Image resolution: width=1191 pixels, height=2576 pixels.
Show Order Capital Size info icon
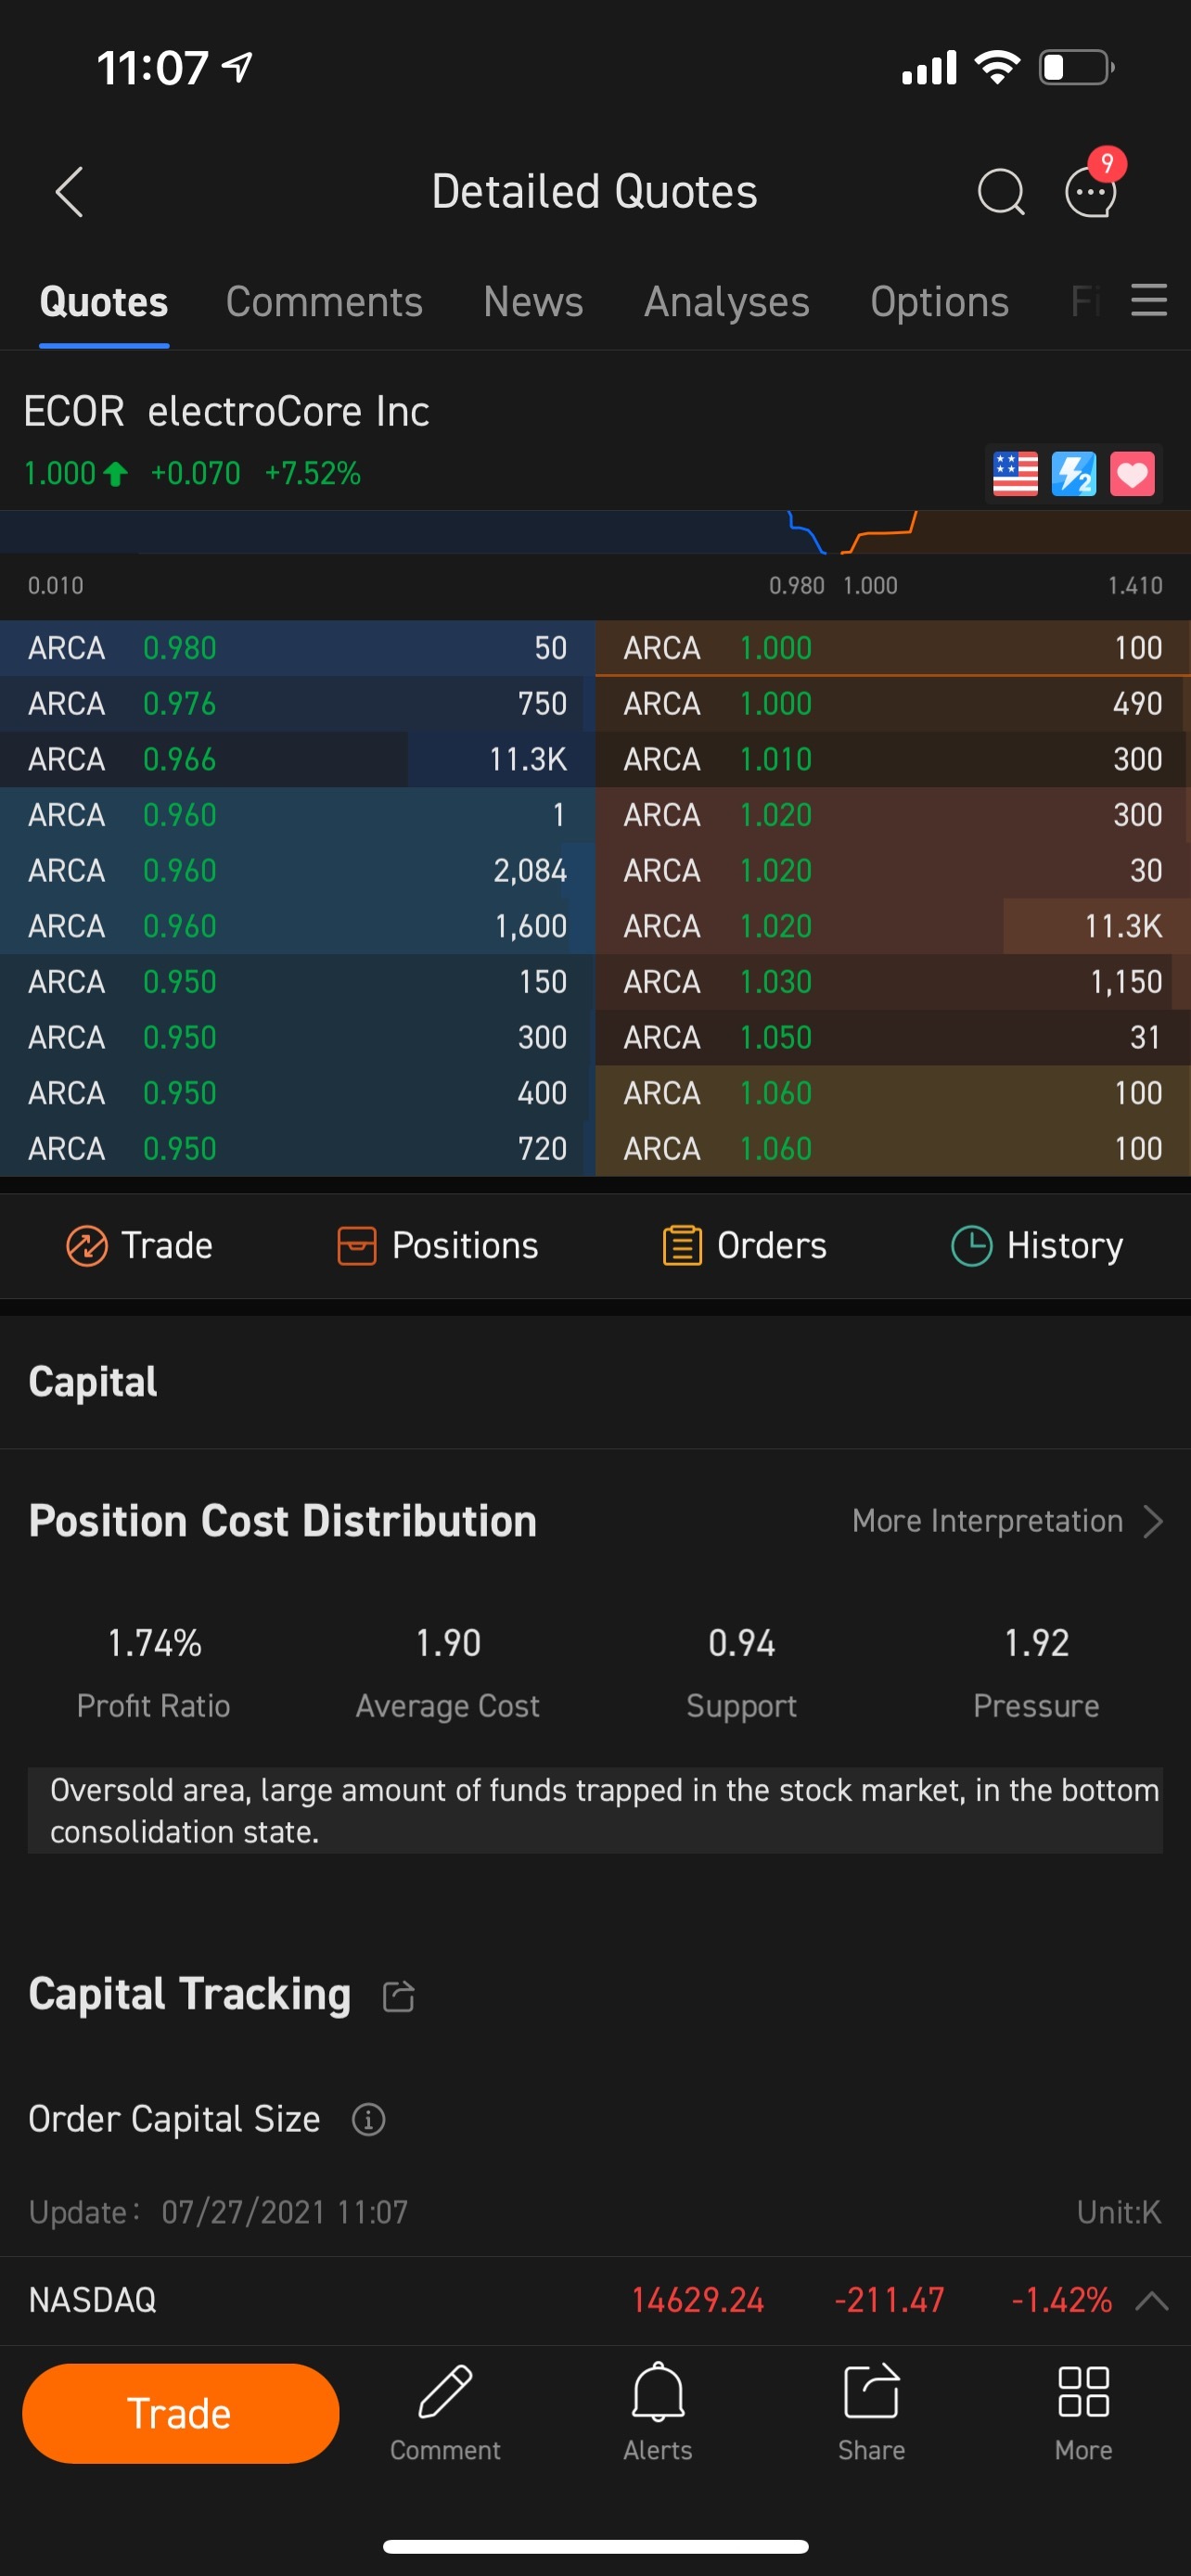coord(368,2119)
